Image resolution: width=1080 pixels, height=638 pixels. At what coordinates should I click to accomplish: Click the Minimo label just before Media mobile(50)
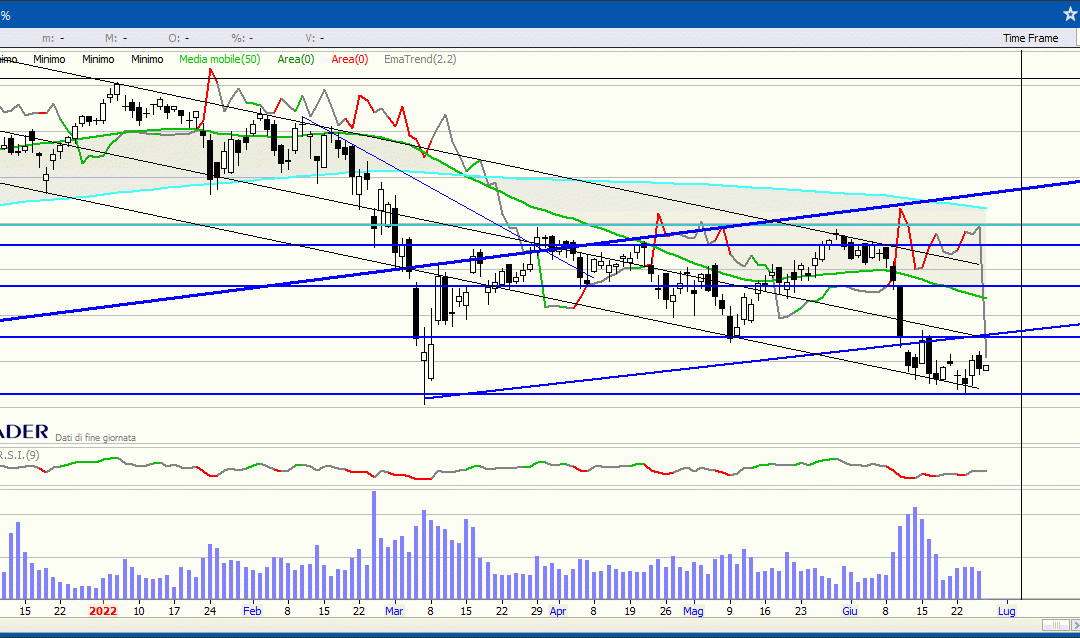[147, 59]
